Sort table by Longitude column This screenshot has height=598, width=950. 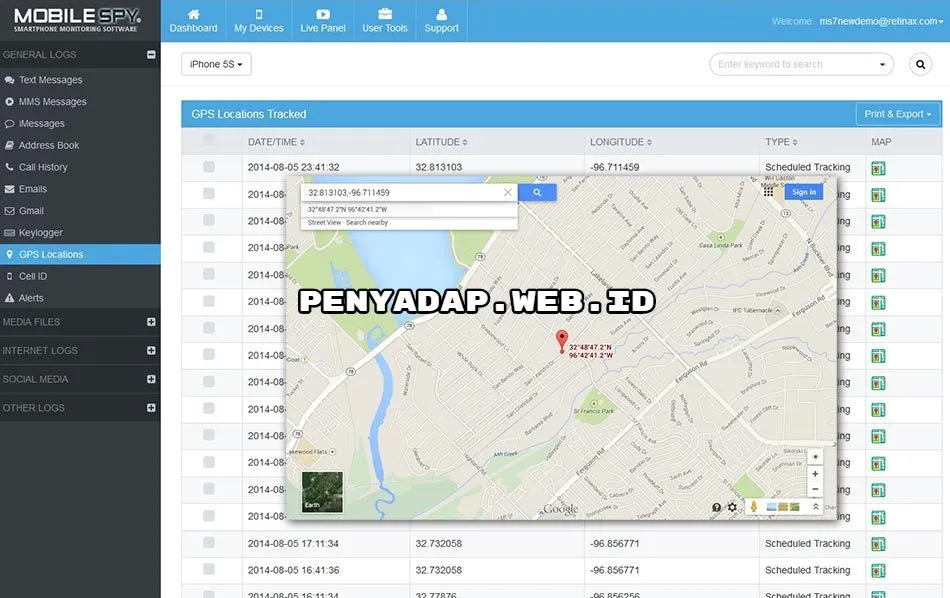620,142
